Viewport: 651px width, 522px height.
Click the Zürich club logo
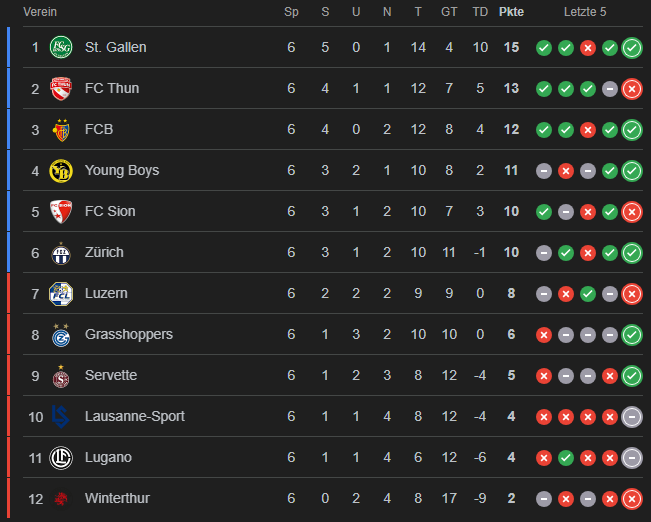click(x=62, y=252)
